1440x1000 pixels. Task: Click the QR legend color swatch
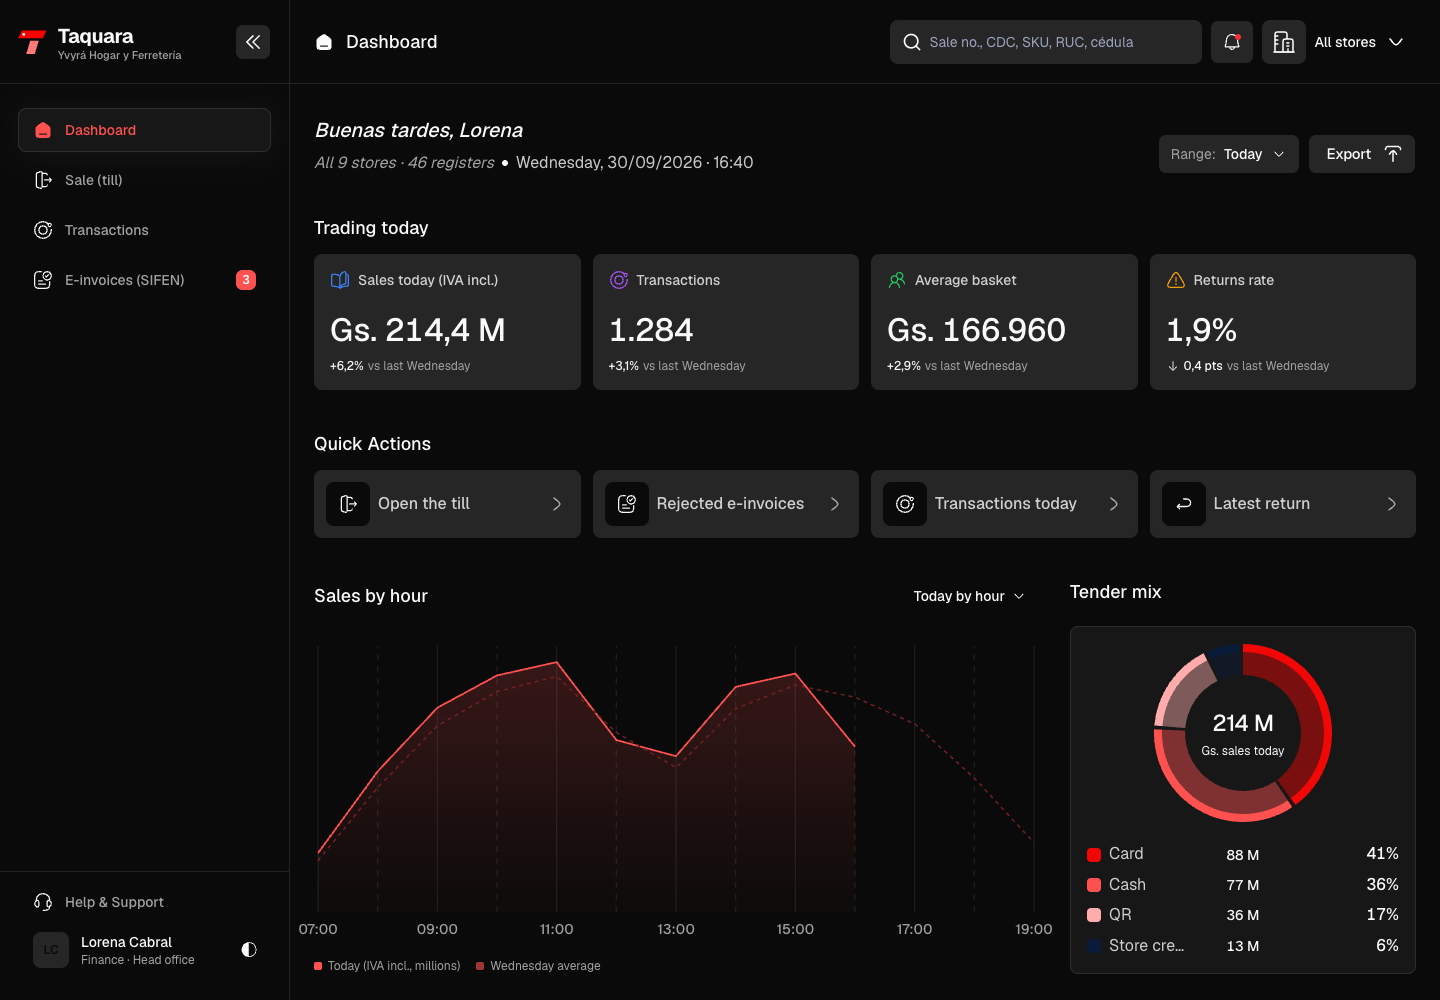click(x=1094, y=915)
